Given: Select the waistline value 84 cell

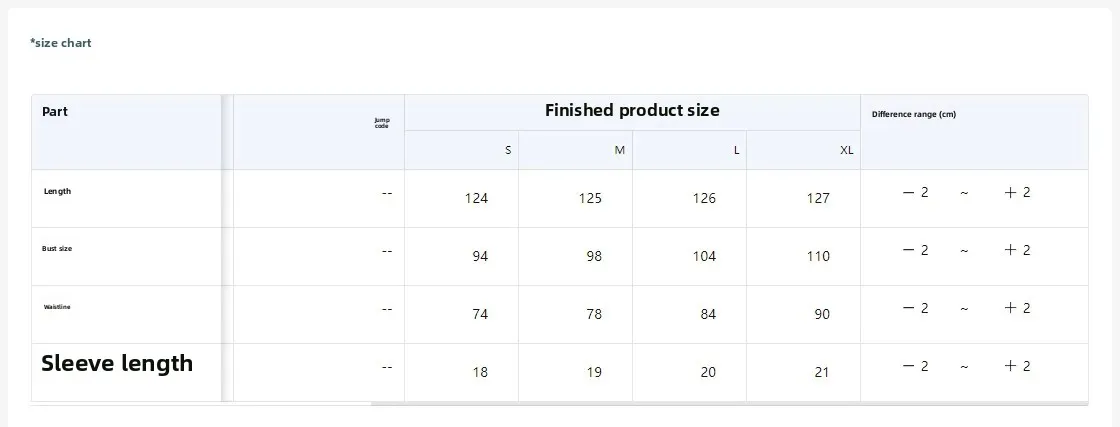Looking at the screenshot, I should point(708,314).
